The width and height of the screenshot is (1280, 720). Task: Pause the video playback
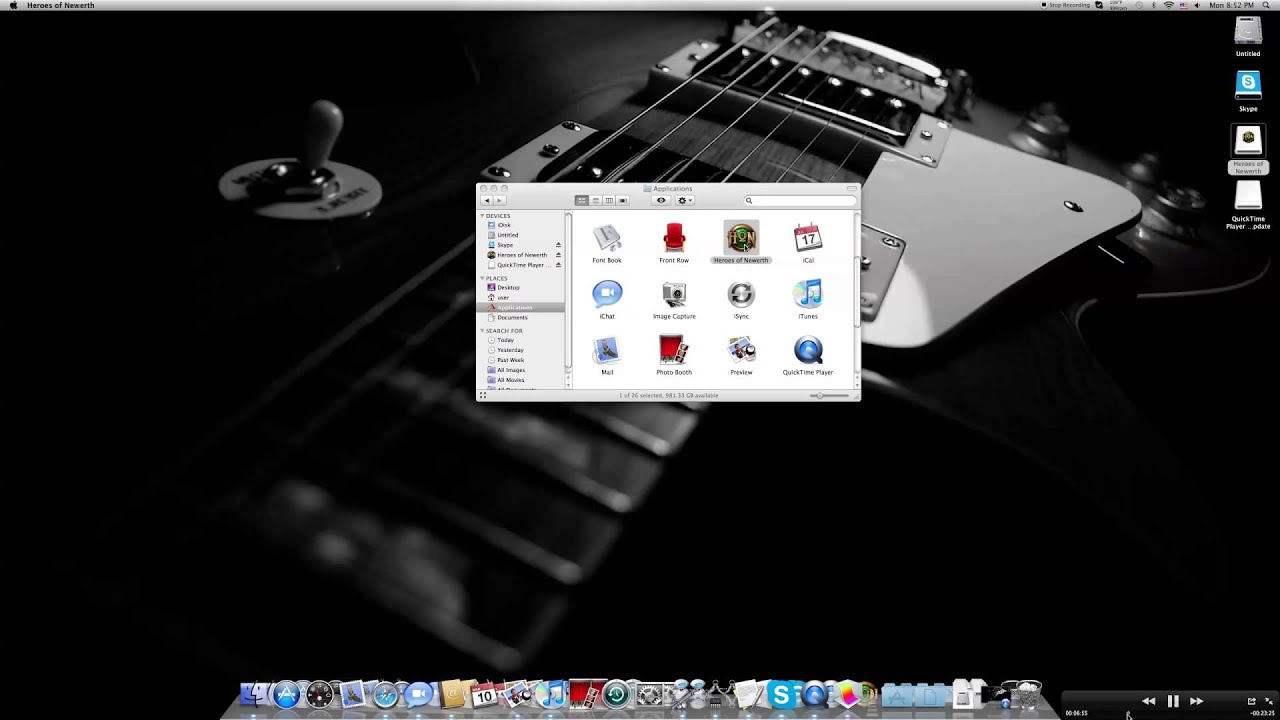[x=1173, y=701]
